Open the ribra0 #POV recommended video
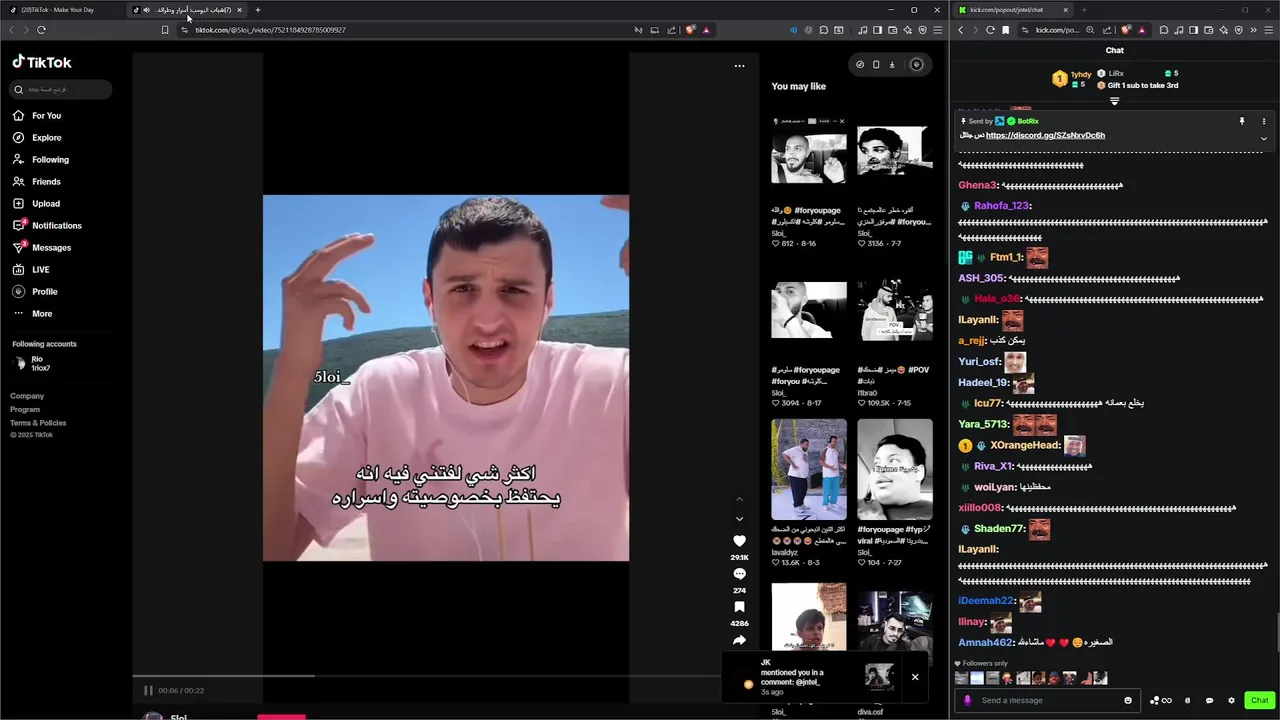The height and width of the screenshot is (720, 1280). [895, 310]
